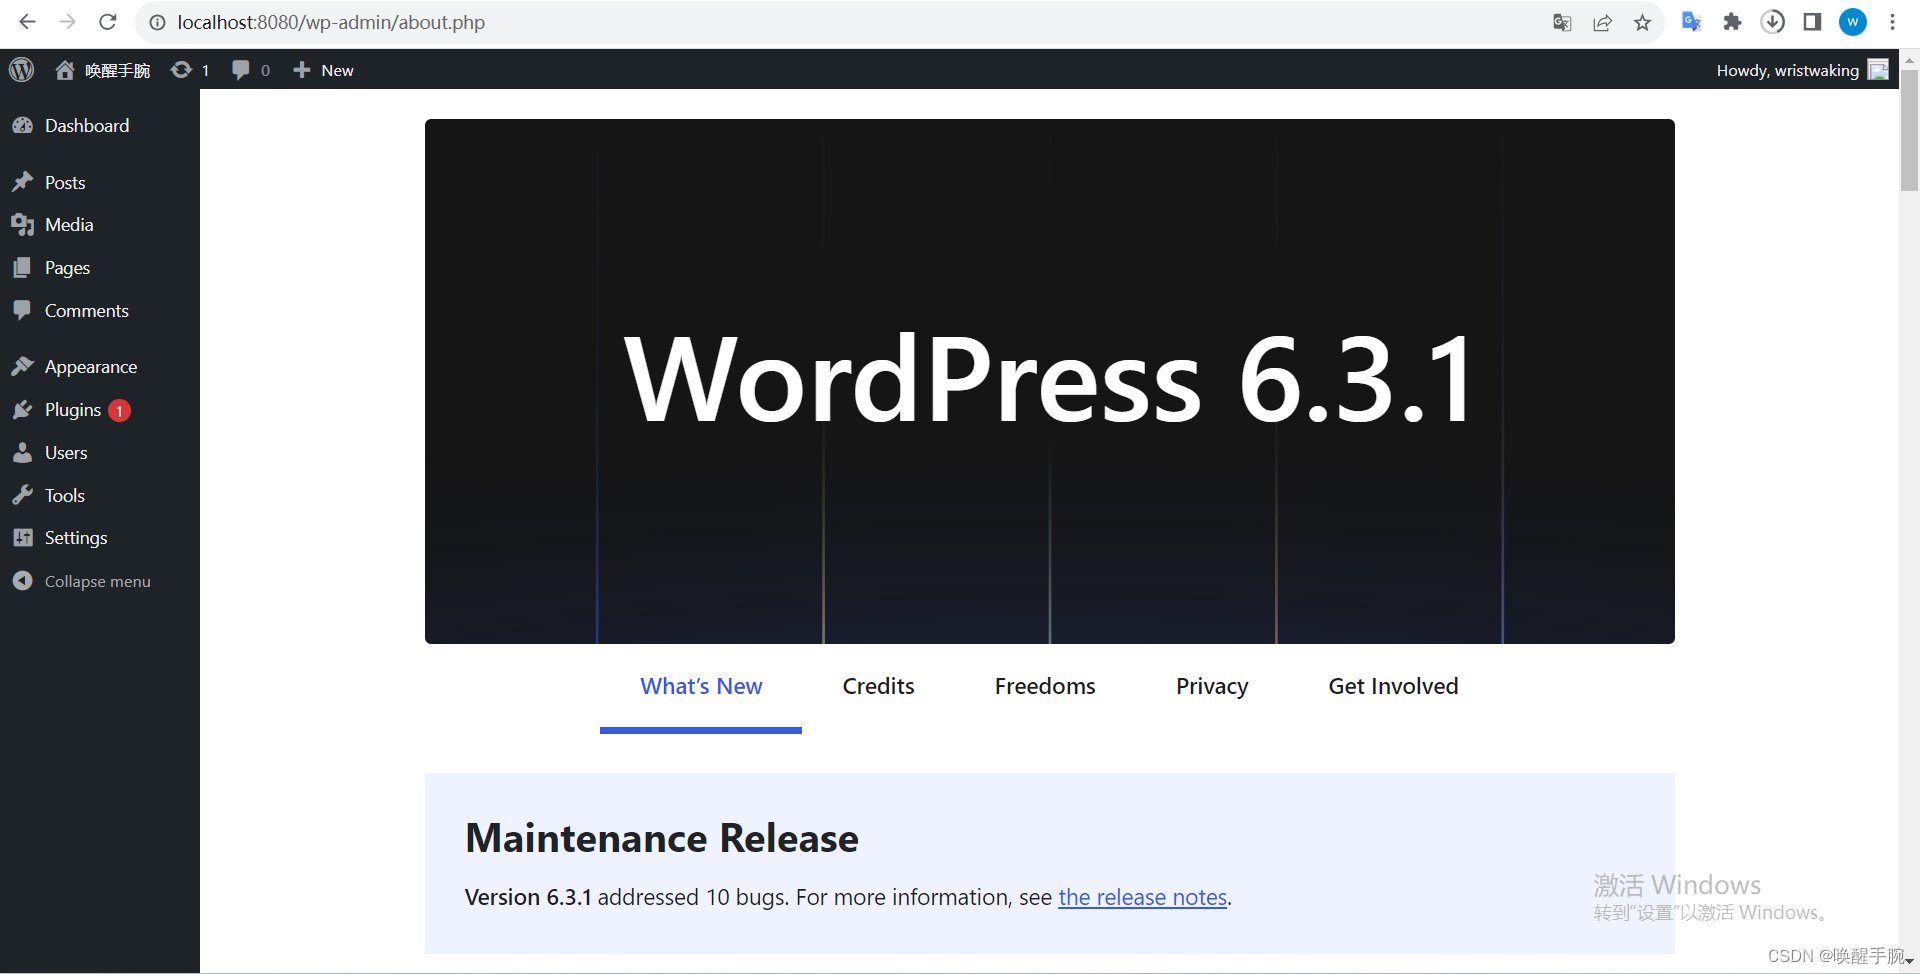Go back with browser back arrow
The width and height of the screenshot is (1920, 974).
click(27, 22)
